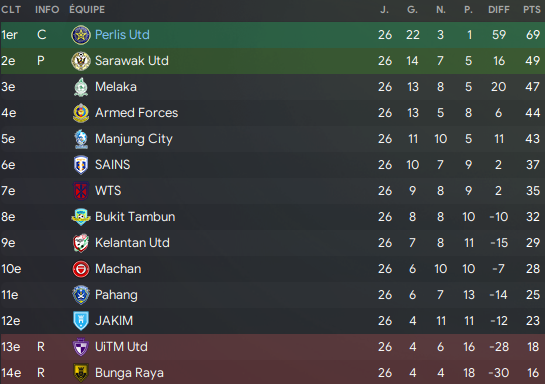Screen dimensions: 545x384
Task: Click the Melaka team badge
Action: (81, 87)
